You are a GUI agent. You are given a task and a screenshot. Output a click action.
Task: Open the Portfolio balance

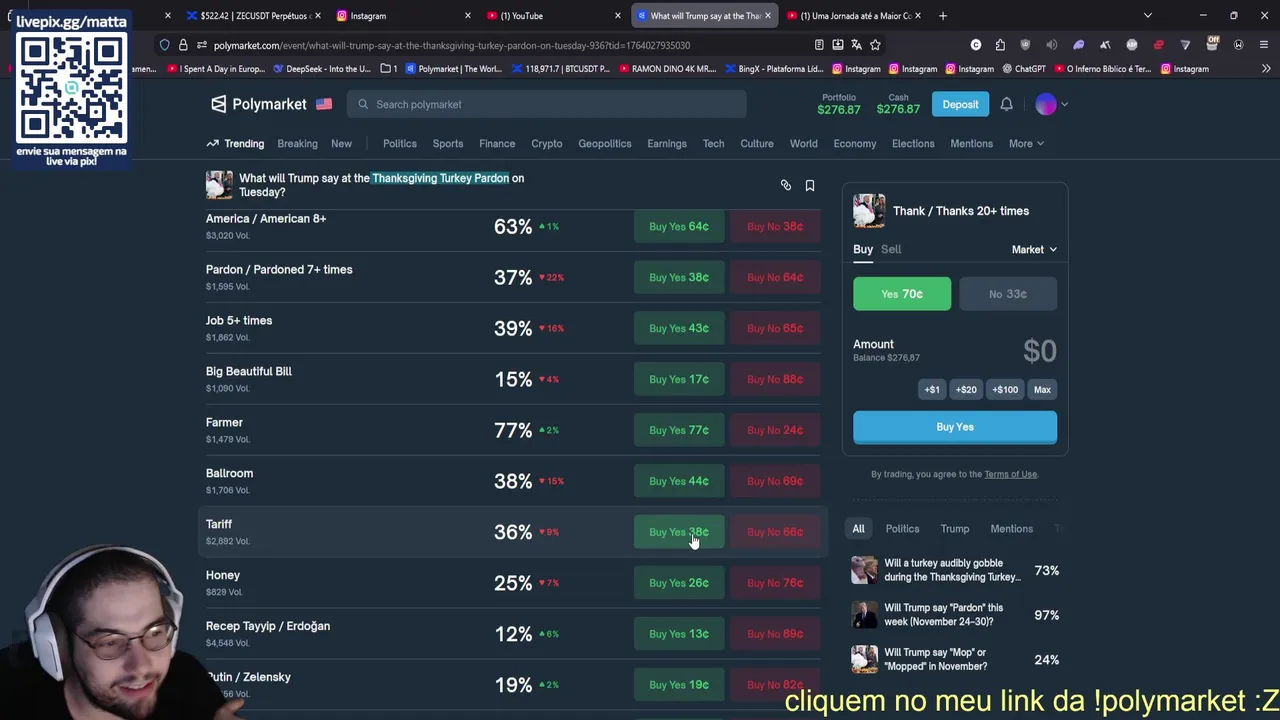pyautogui.click(x=839, y=104)
